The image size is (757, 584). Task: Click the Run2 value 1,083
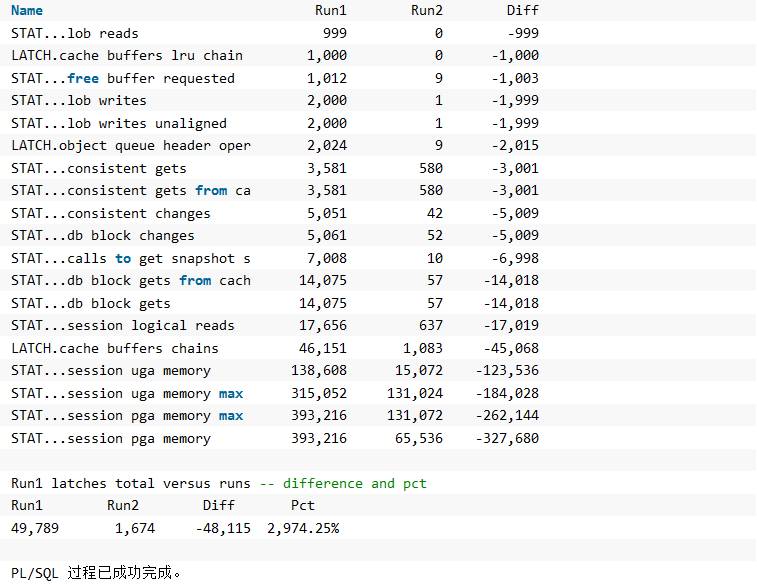pos(422,348)
